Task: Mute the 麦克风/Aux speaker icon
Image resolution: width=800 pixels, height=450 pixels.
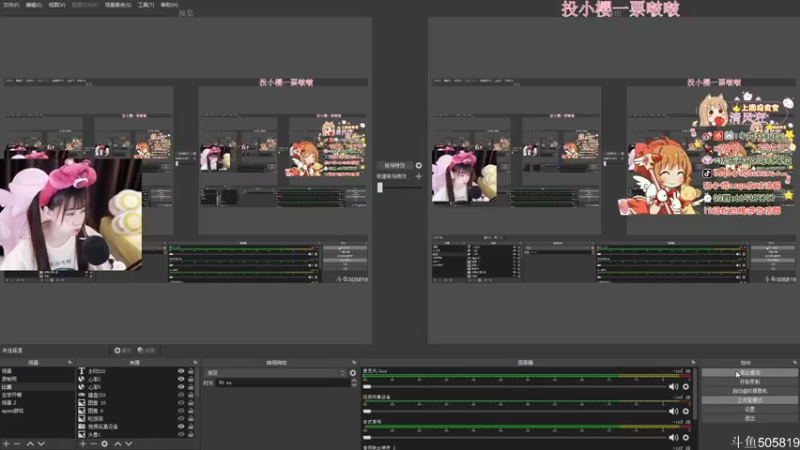Action: pos(673,387)
